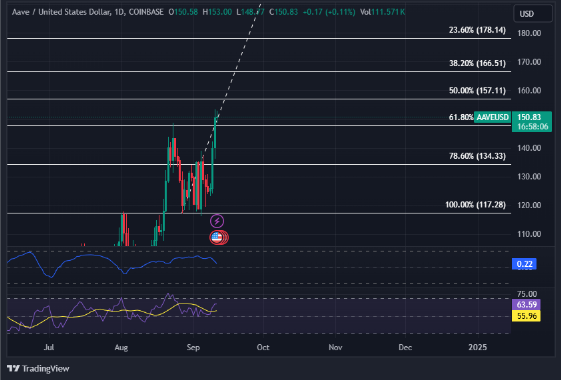Select the 38.20% (166.51) Fibonacci level label
The height and width of the screenshot is (381, 561).
pyautogui.click(x=477, y=63)
